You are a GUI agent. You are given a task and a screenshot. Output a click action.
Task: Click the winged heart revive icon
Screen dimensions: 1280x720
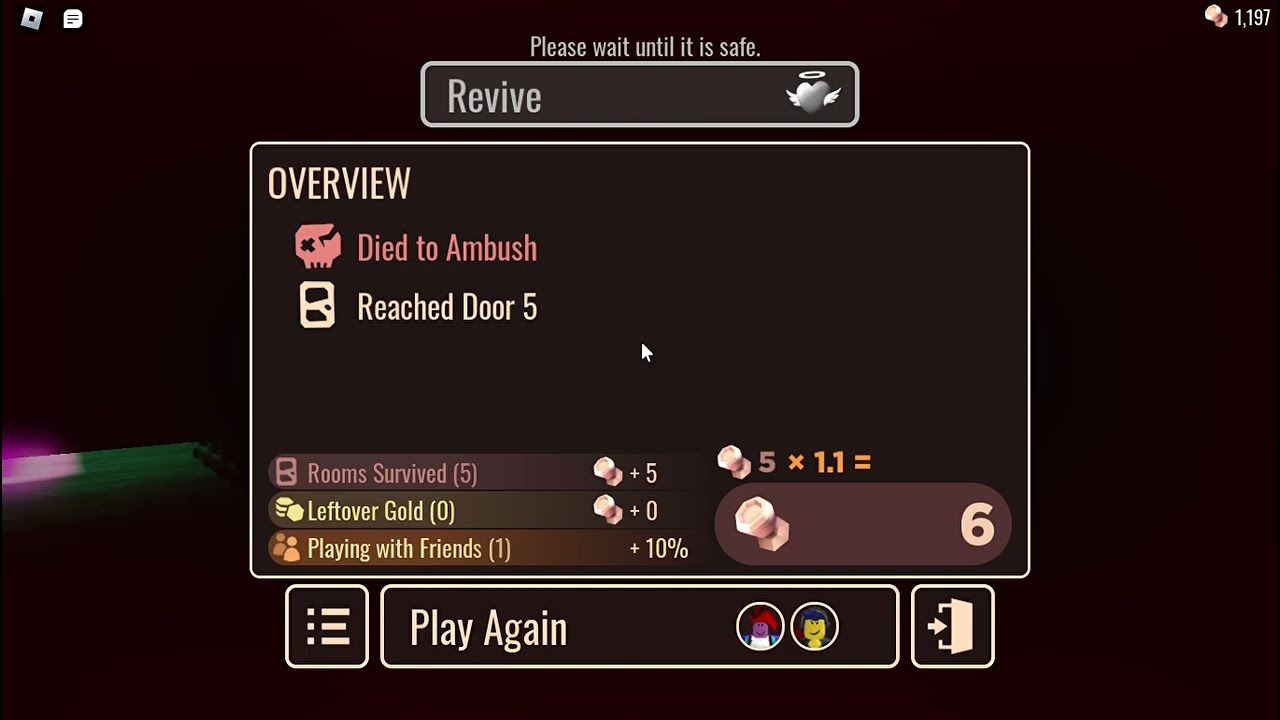[x=814, y=95]
